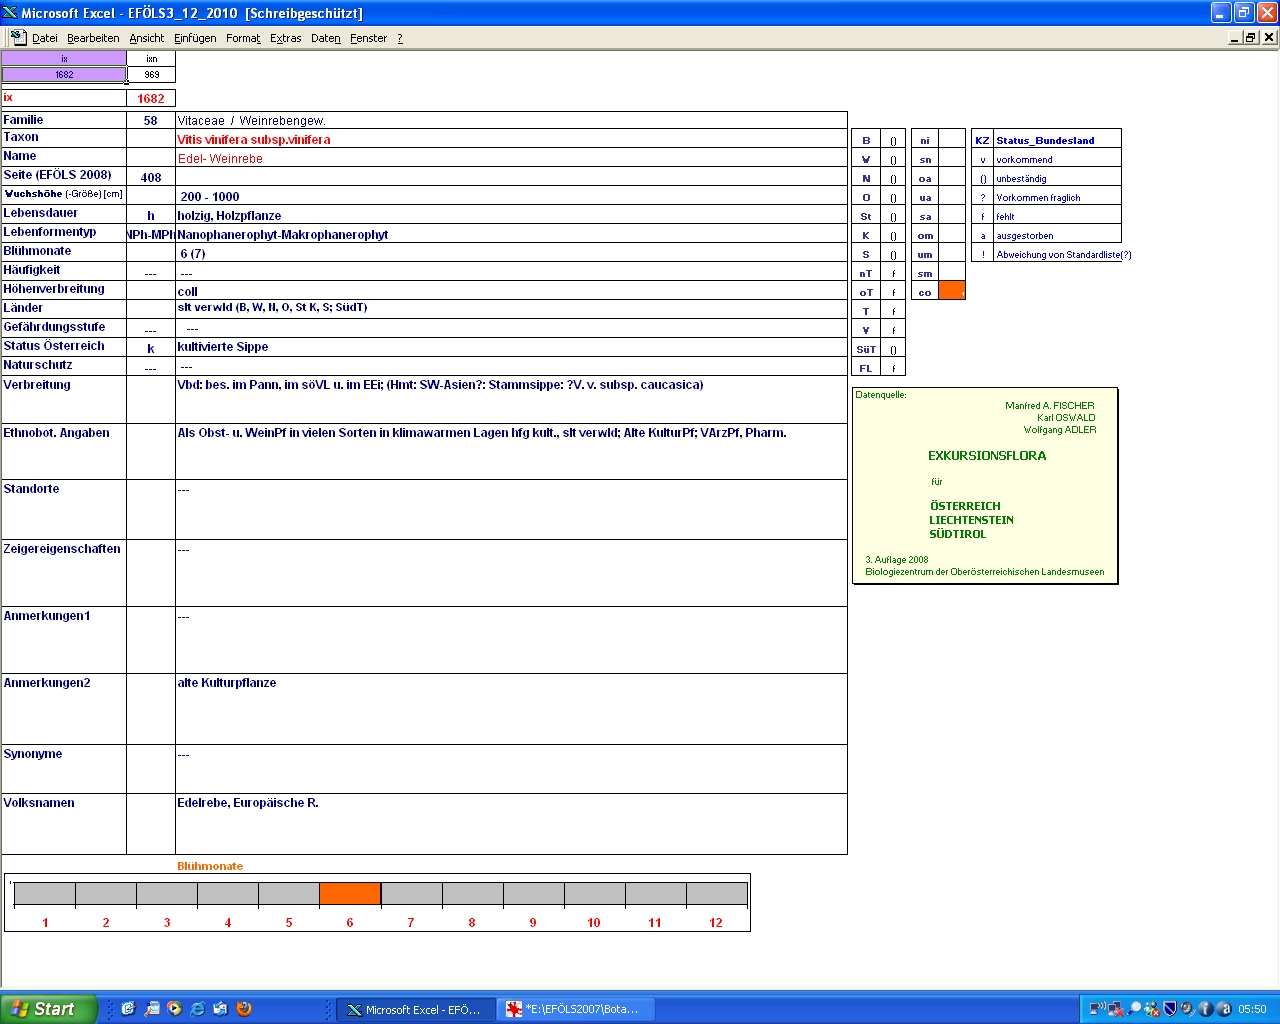The width and height of the screenshot is (1280, 1024).
Task: Click the orange co region cell
Action: point(952,291)
